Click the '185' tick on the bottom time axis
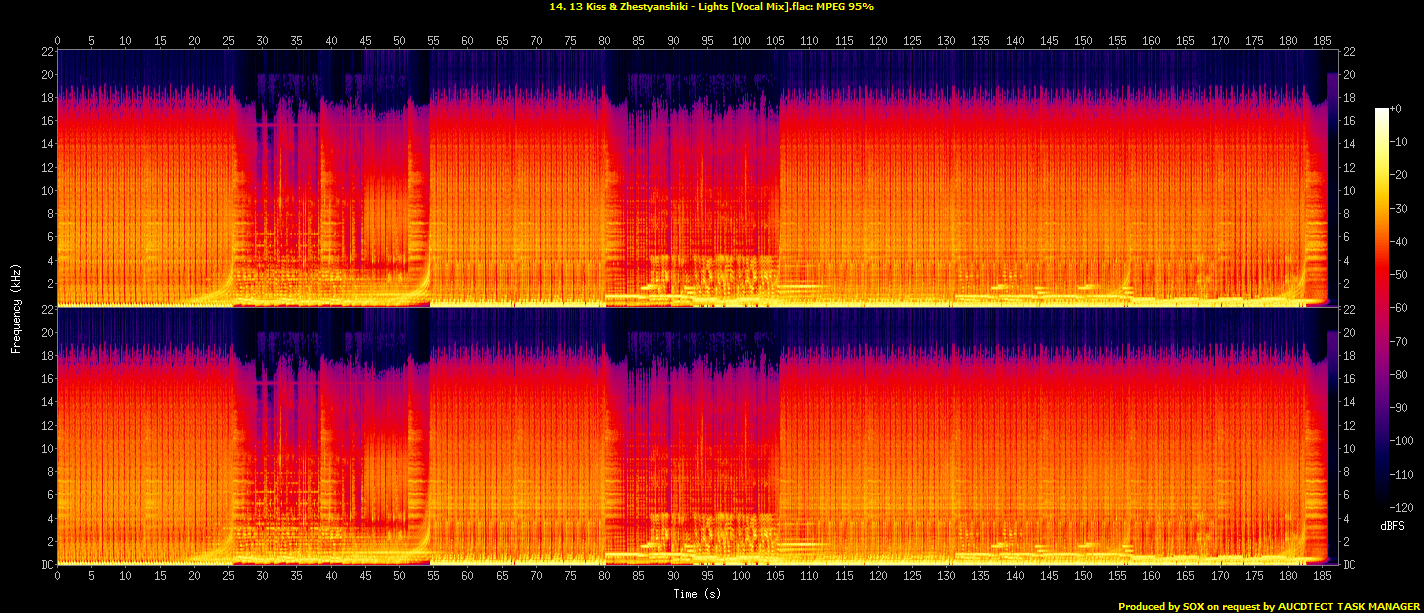Screen dimensions: 1424x613 1322,576
